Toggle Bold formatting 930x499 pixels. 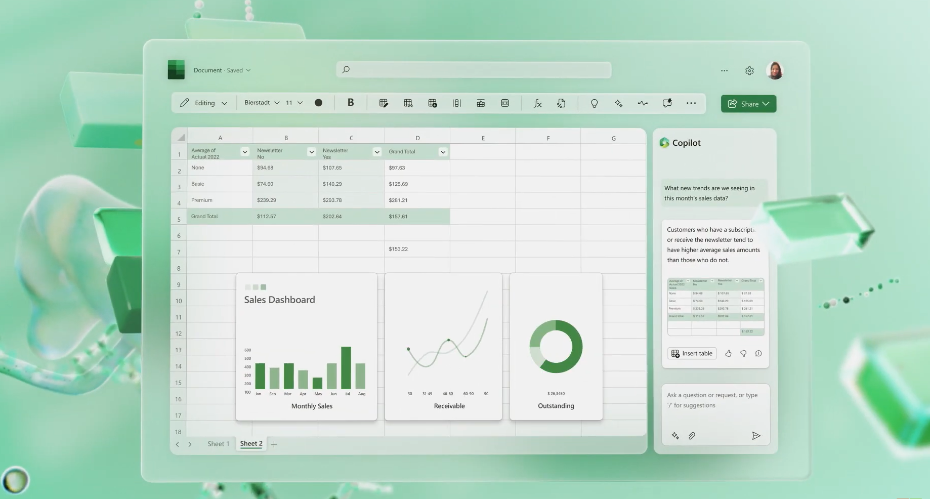(351, 103)
